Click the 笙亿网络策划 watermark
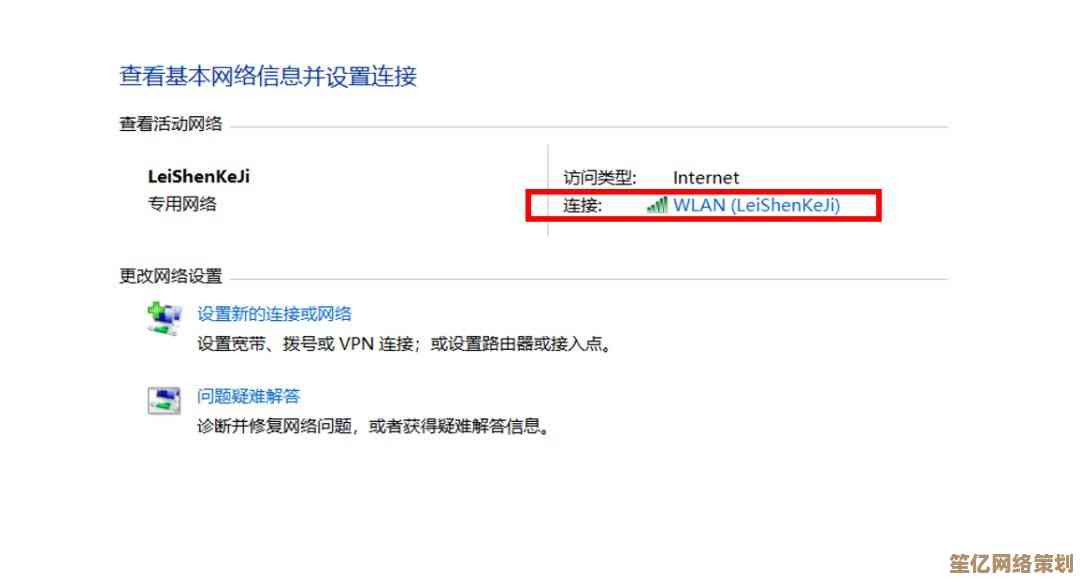Screen dimensions: 1080x582 (1012, 563)
